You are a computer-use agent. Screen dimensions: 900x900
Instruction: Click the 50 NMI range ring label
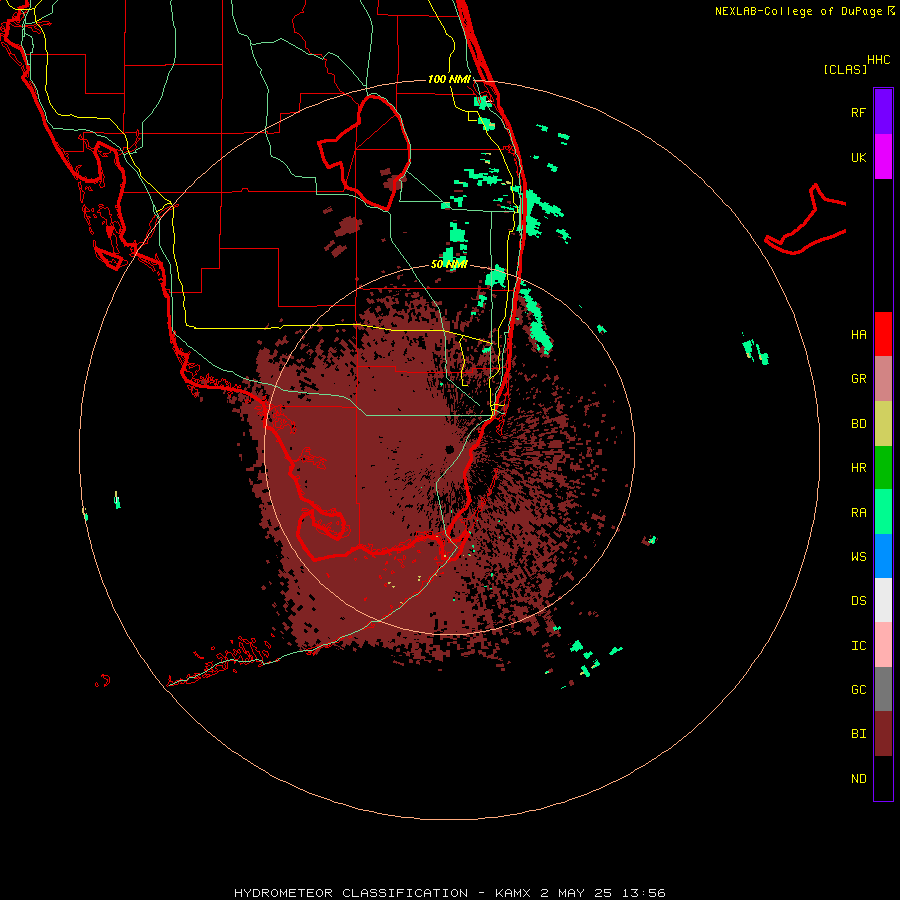point(449,265)
